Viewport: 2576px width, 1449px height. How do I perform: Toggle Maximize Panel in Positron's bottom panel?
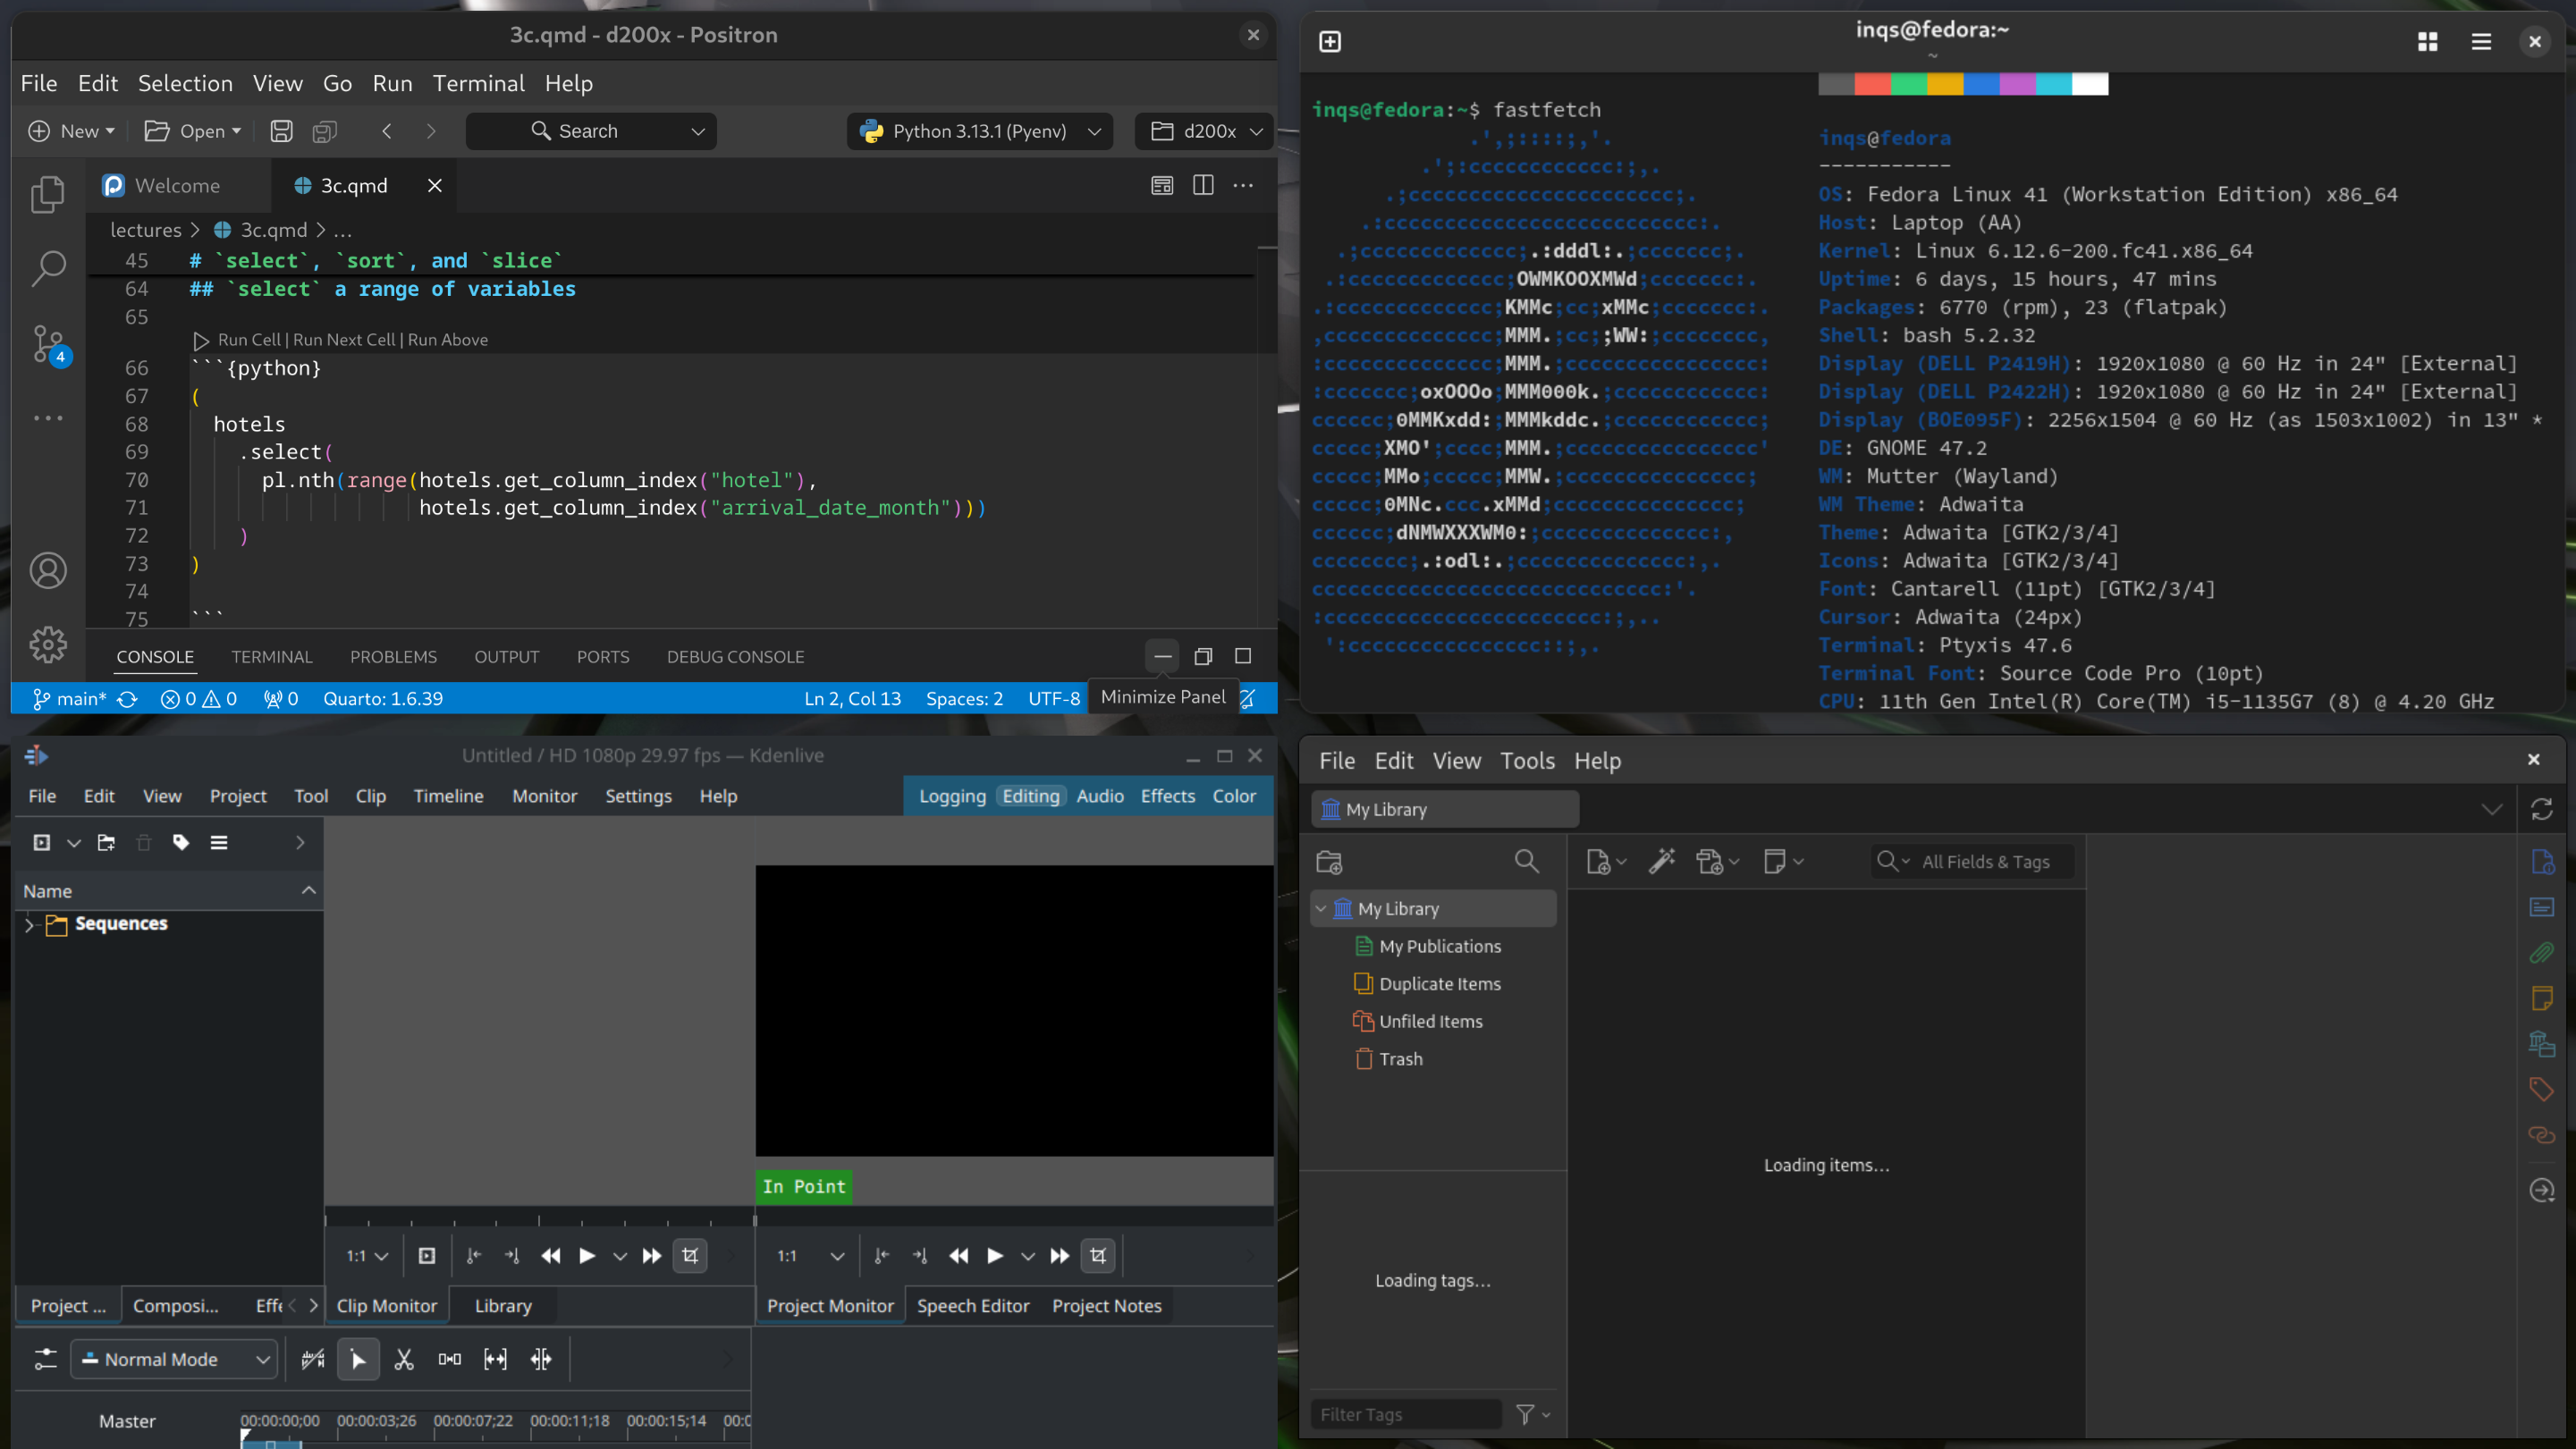[x=1243, y=656]
